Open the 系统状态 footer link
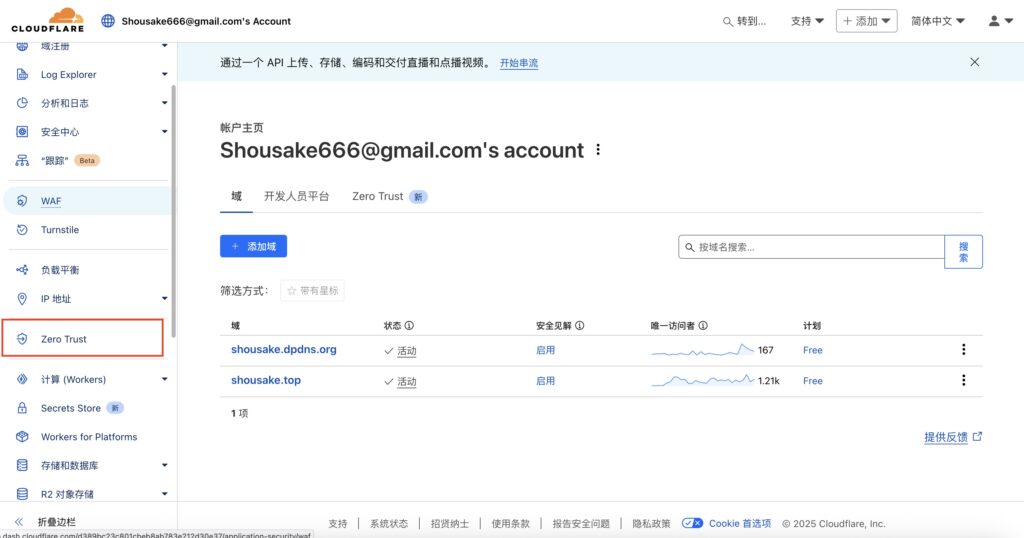 389,524
